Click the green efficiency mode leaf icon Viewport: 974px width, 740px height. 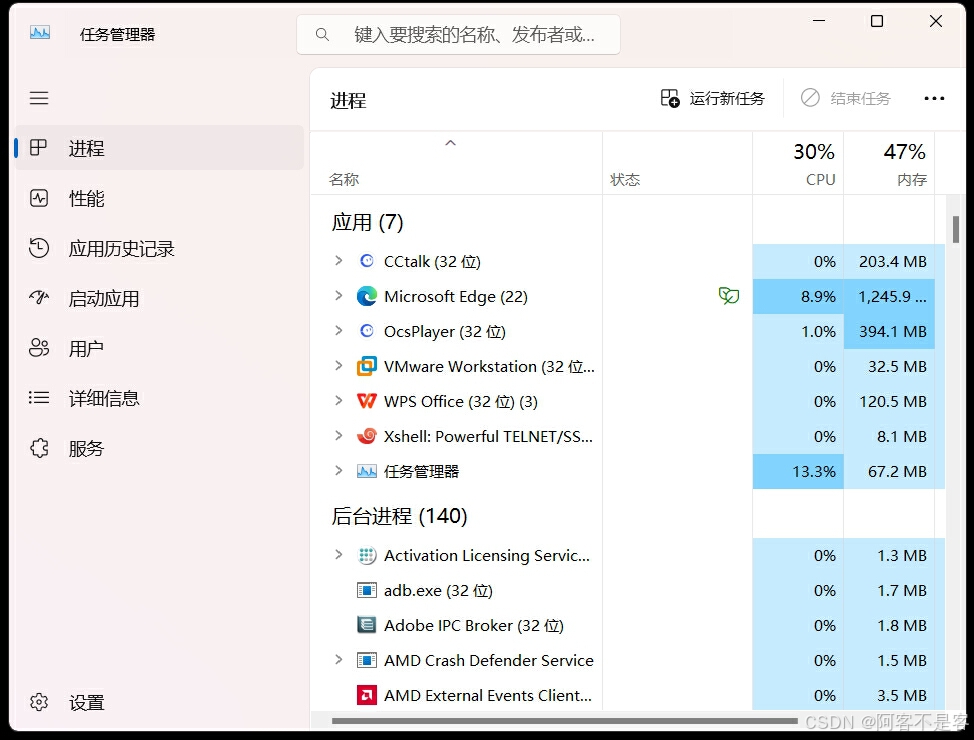[x=729, y=296]
